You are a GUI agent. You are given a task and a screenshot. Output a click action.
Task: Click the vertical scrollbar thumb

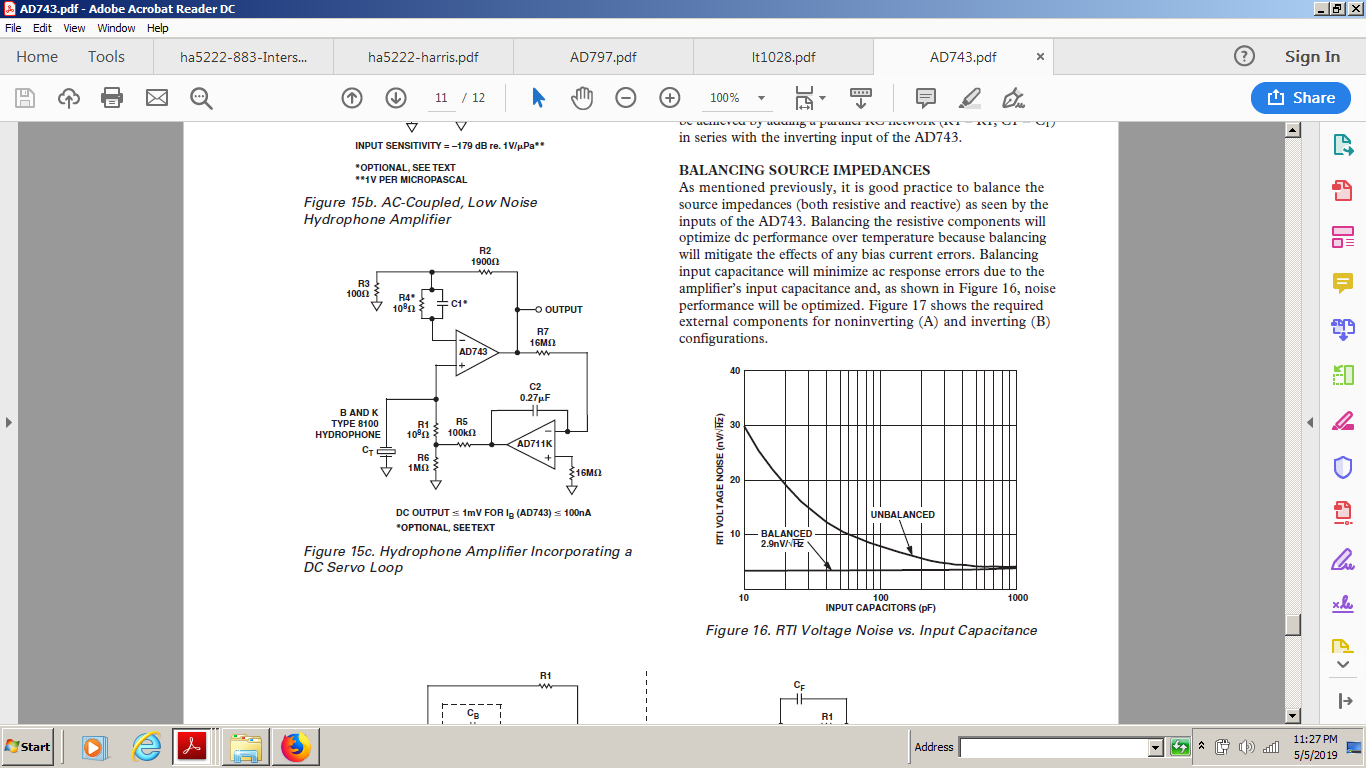pyautogui.click(x=1293, y=623)
